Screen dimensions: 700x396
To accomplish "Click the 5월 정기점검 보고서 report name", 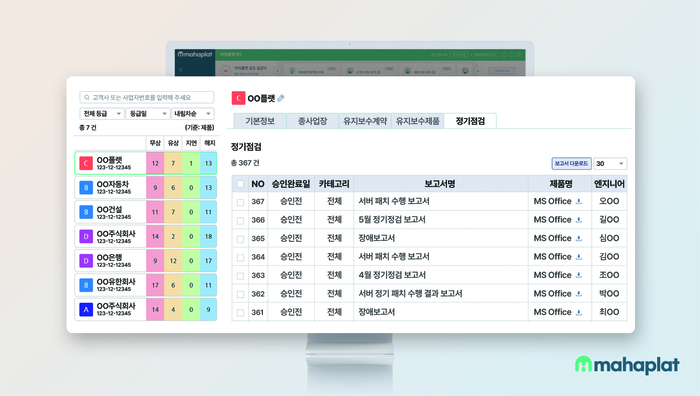I will click(x=392, y=220).
